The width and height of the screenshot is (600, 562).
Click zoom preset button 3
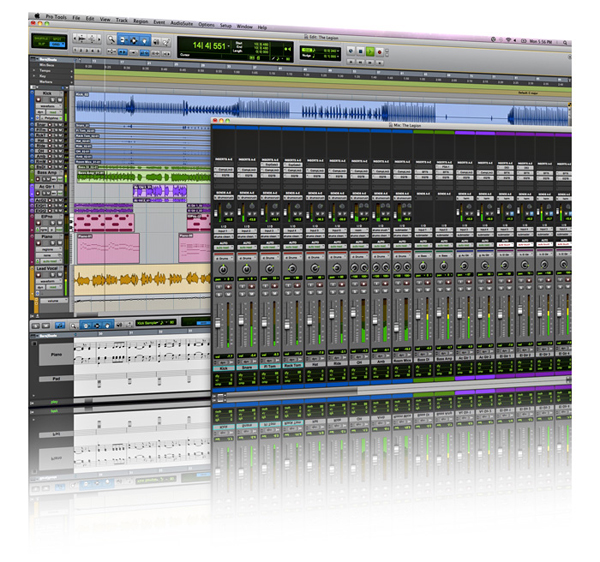point(87,50)
